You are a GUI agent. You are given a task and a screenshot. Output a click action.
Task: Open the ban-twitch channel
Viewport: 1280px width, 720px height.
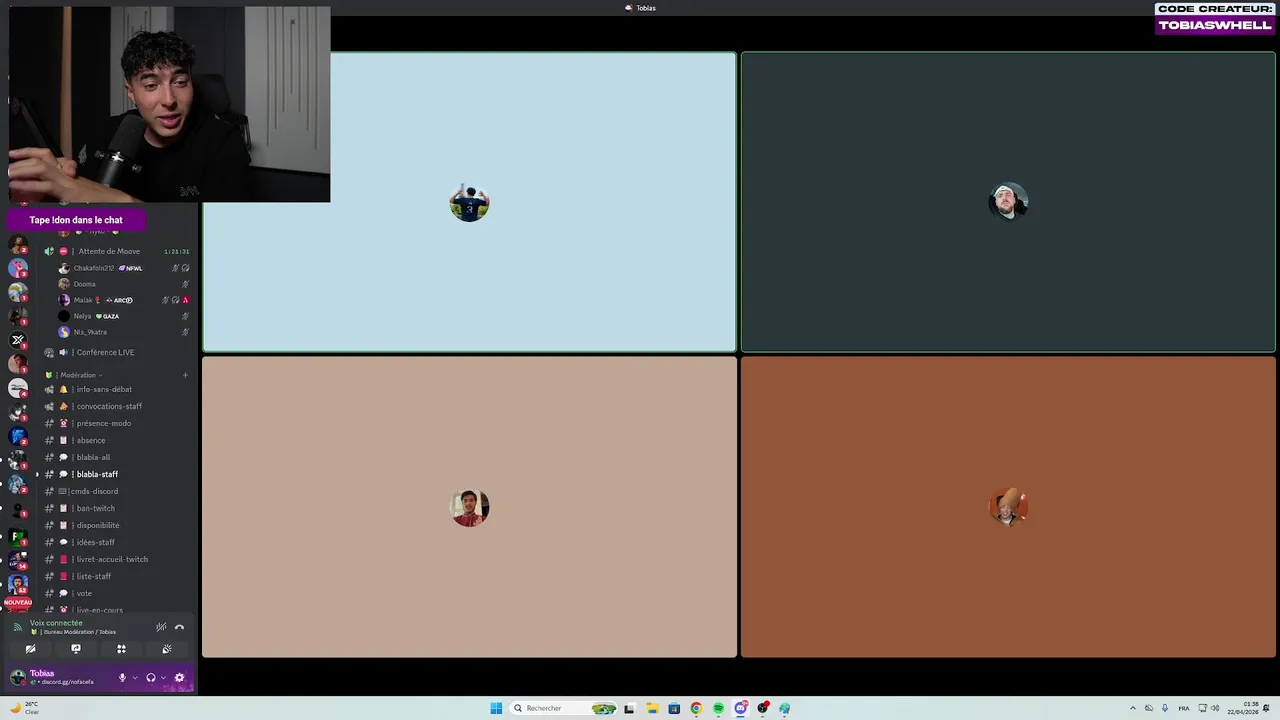coord(116,508)
